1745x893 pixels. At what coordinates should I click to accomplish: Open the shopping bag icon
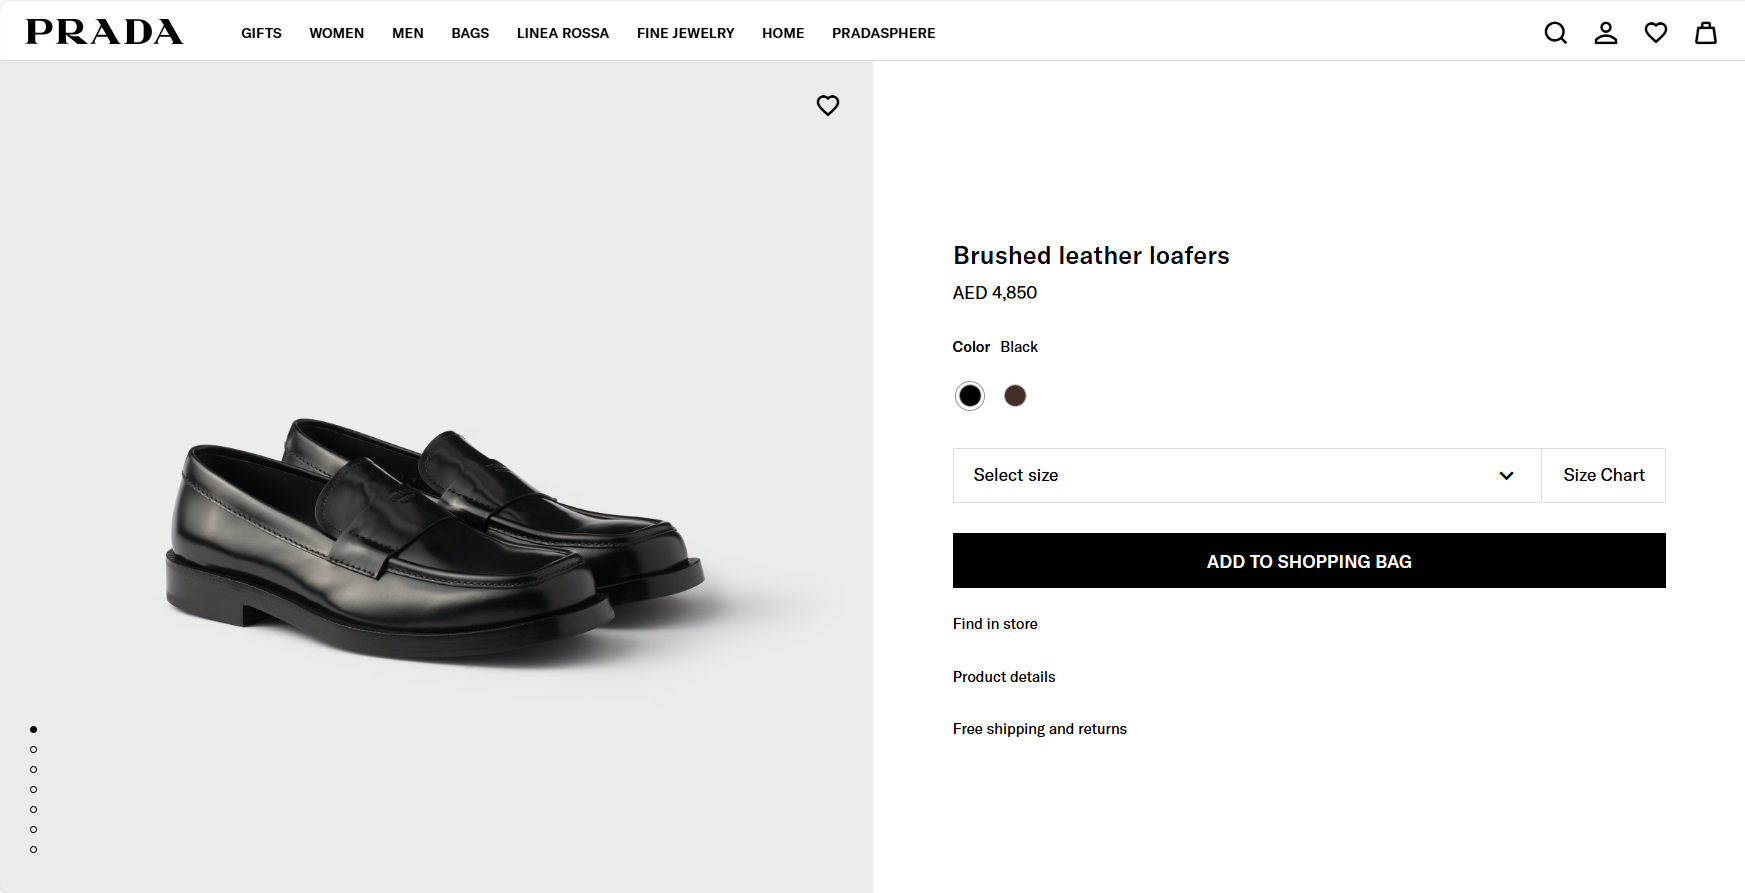1705,33
